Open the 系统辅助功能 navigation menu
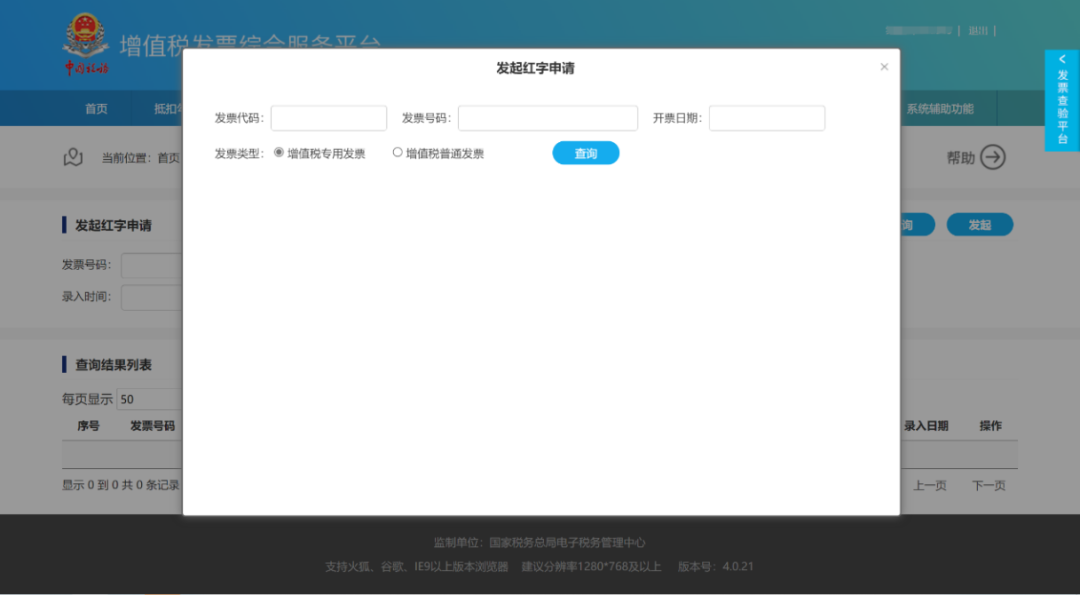Screen dimensions: 1080x595 pyautogui.click(x=939, y=109)
